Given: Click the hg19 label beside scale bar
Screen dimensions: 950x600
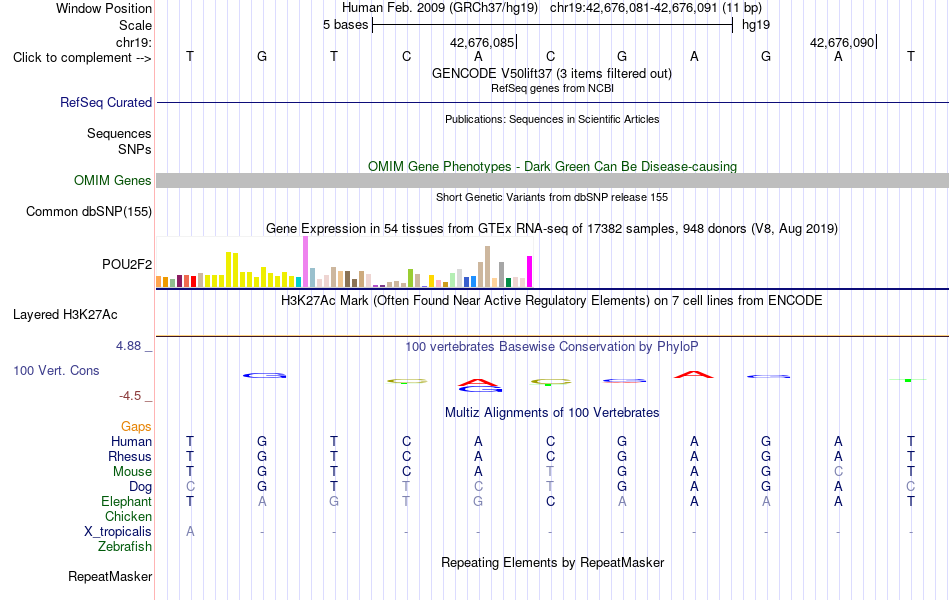Looking at the screenshot, I should click(x=756, y=25).
